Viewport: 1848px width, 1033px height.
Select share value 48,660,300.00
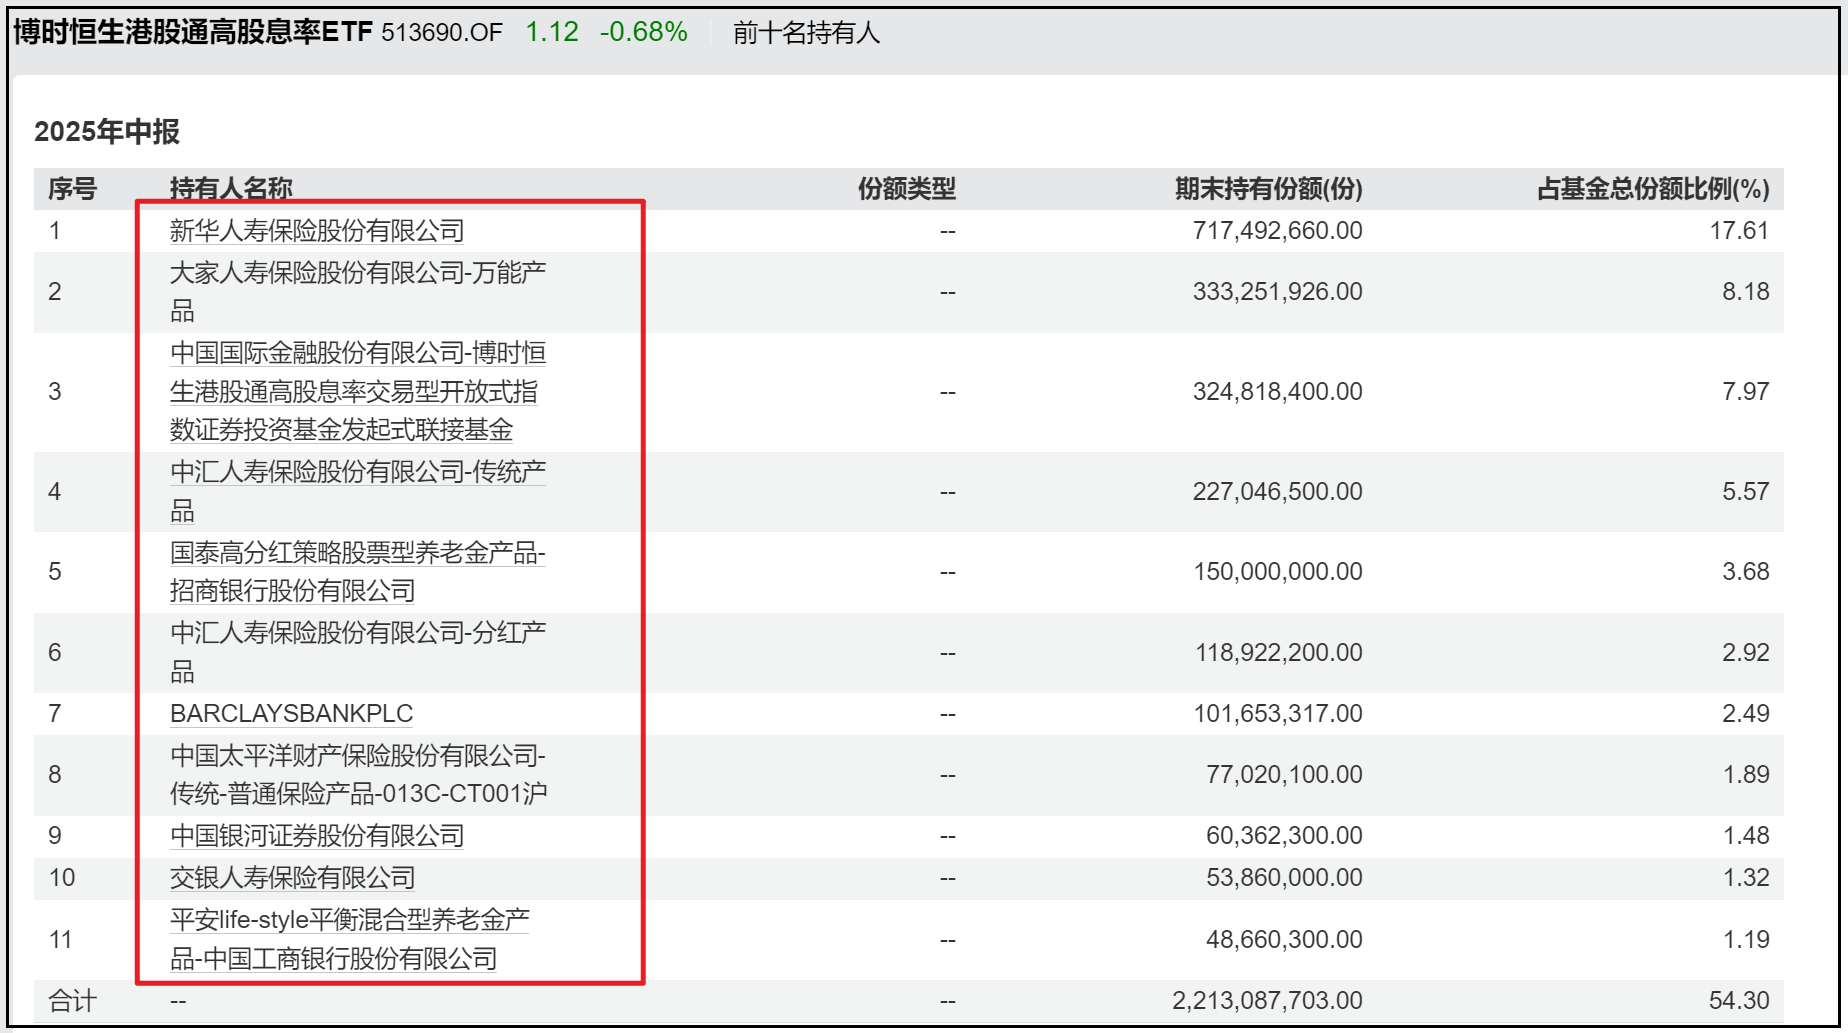(1284, 939)
